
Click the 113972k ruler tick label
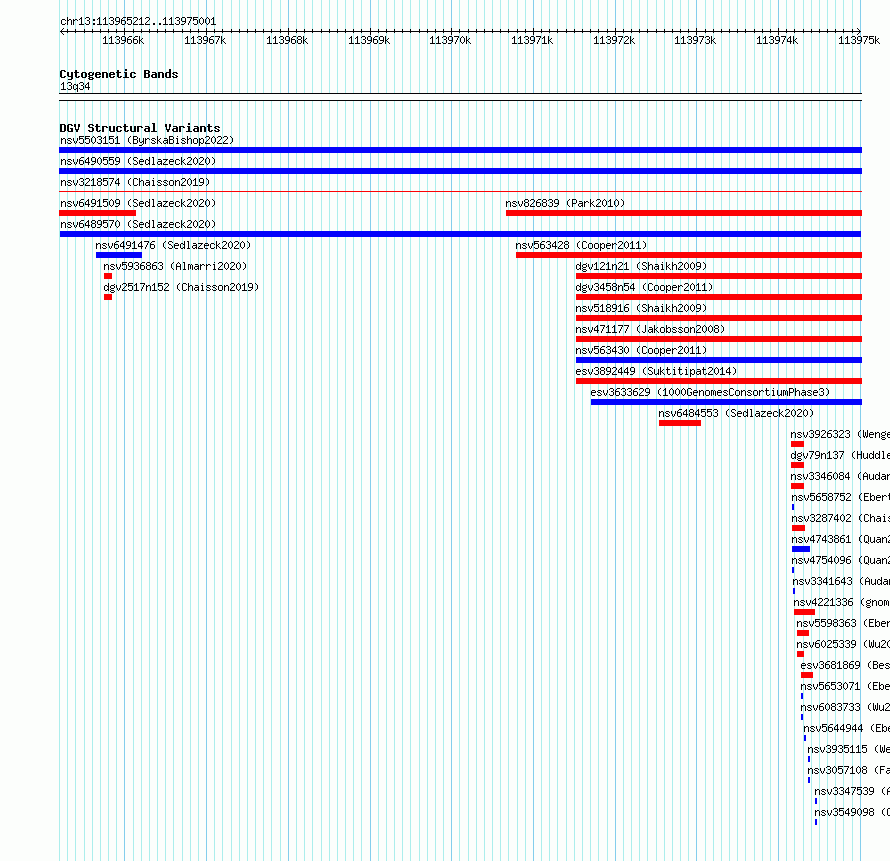(614, 40)
